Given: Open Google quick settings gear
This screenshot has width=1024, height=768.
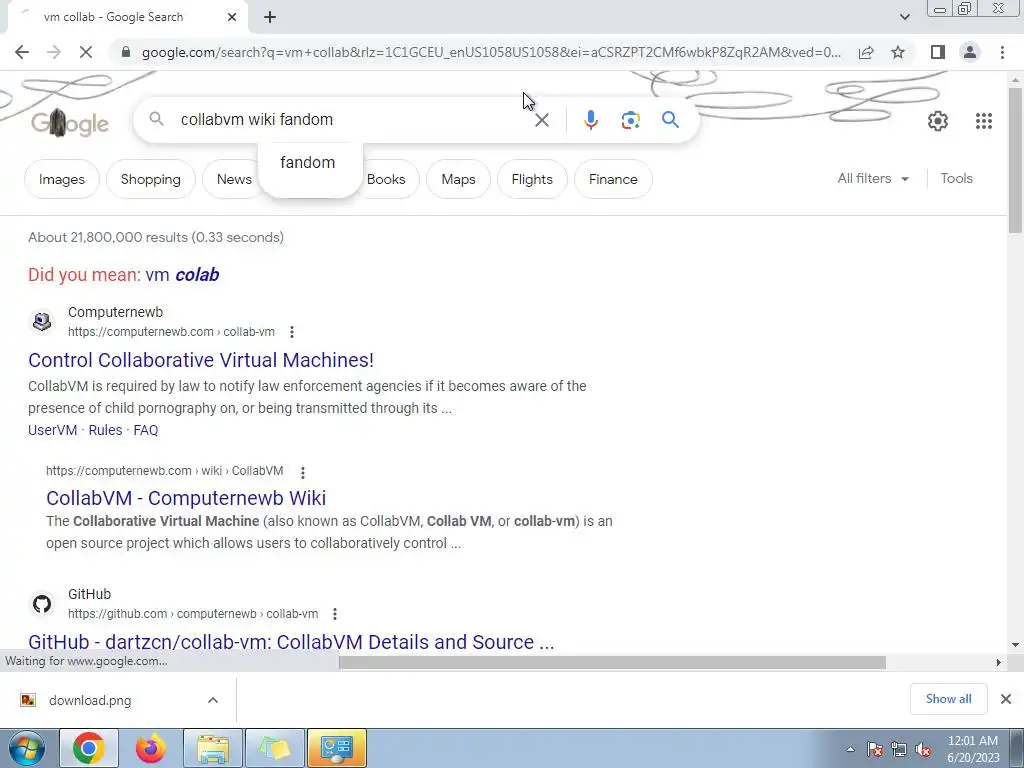Looking at the screenshot, I should 938,121.
